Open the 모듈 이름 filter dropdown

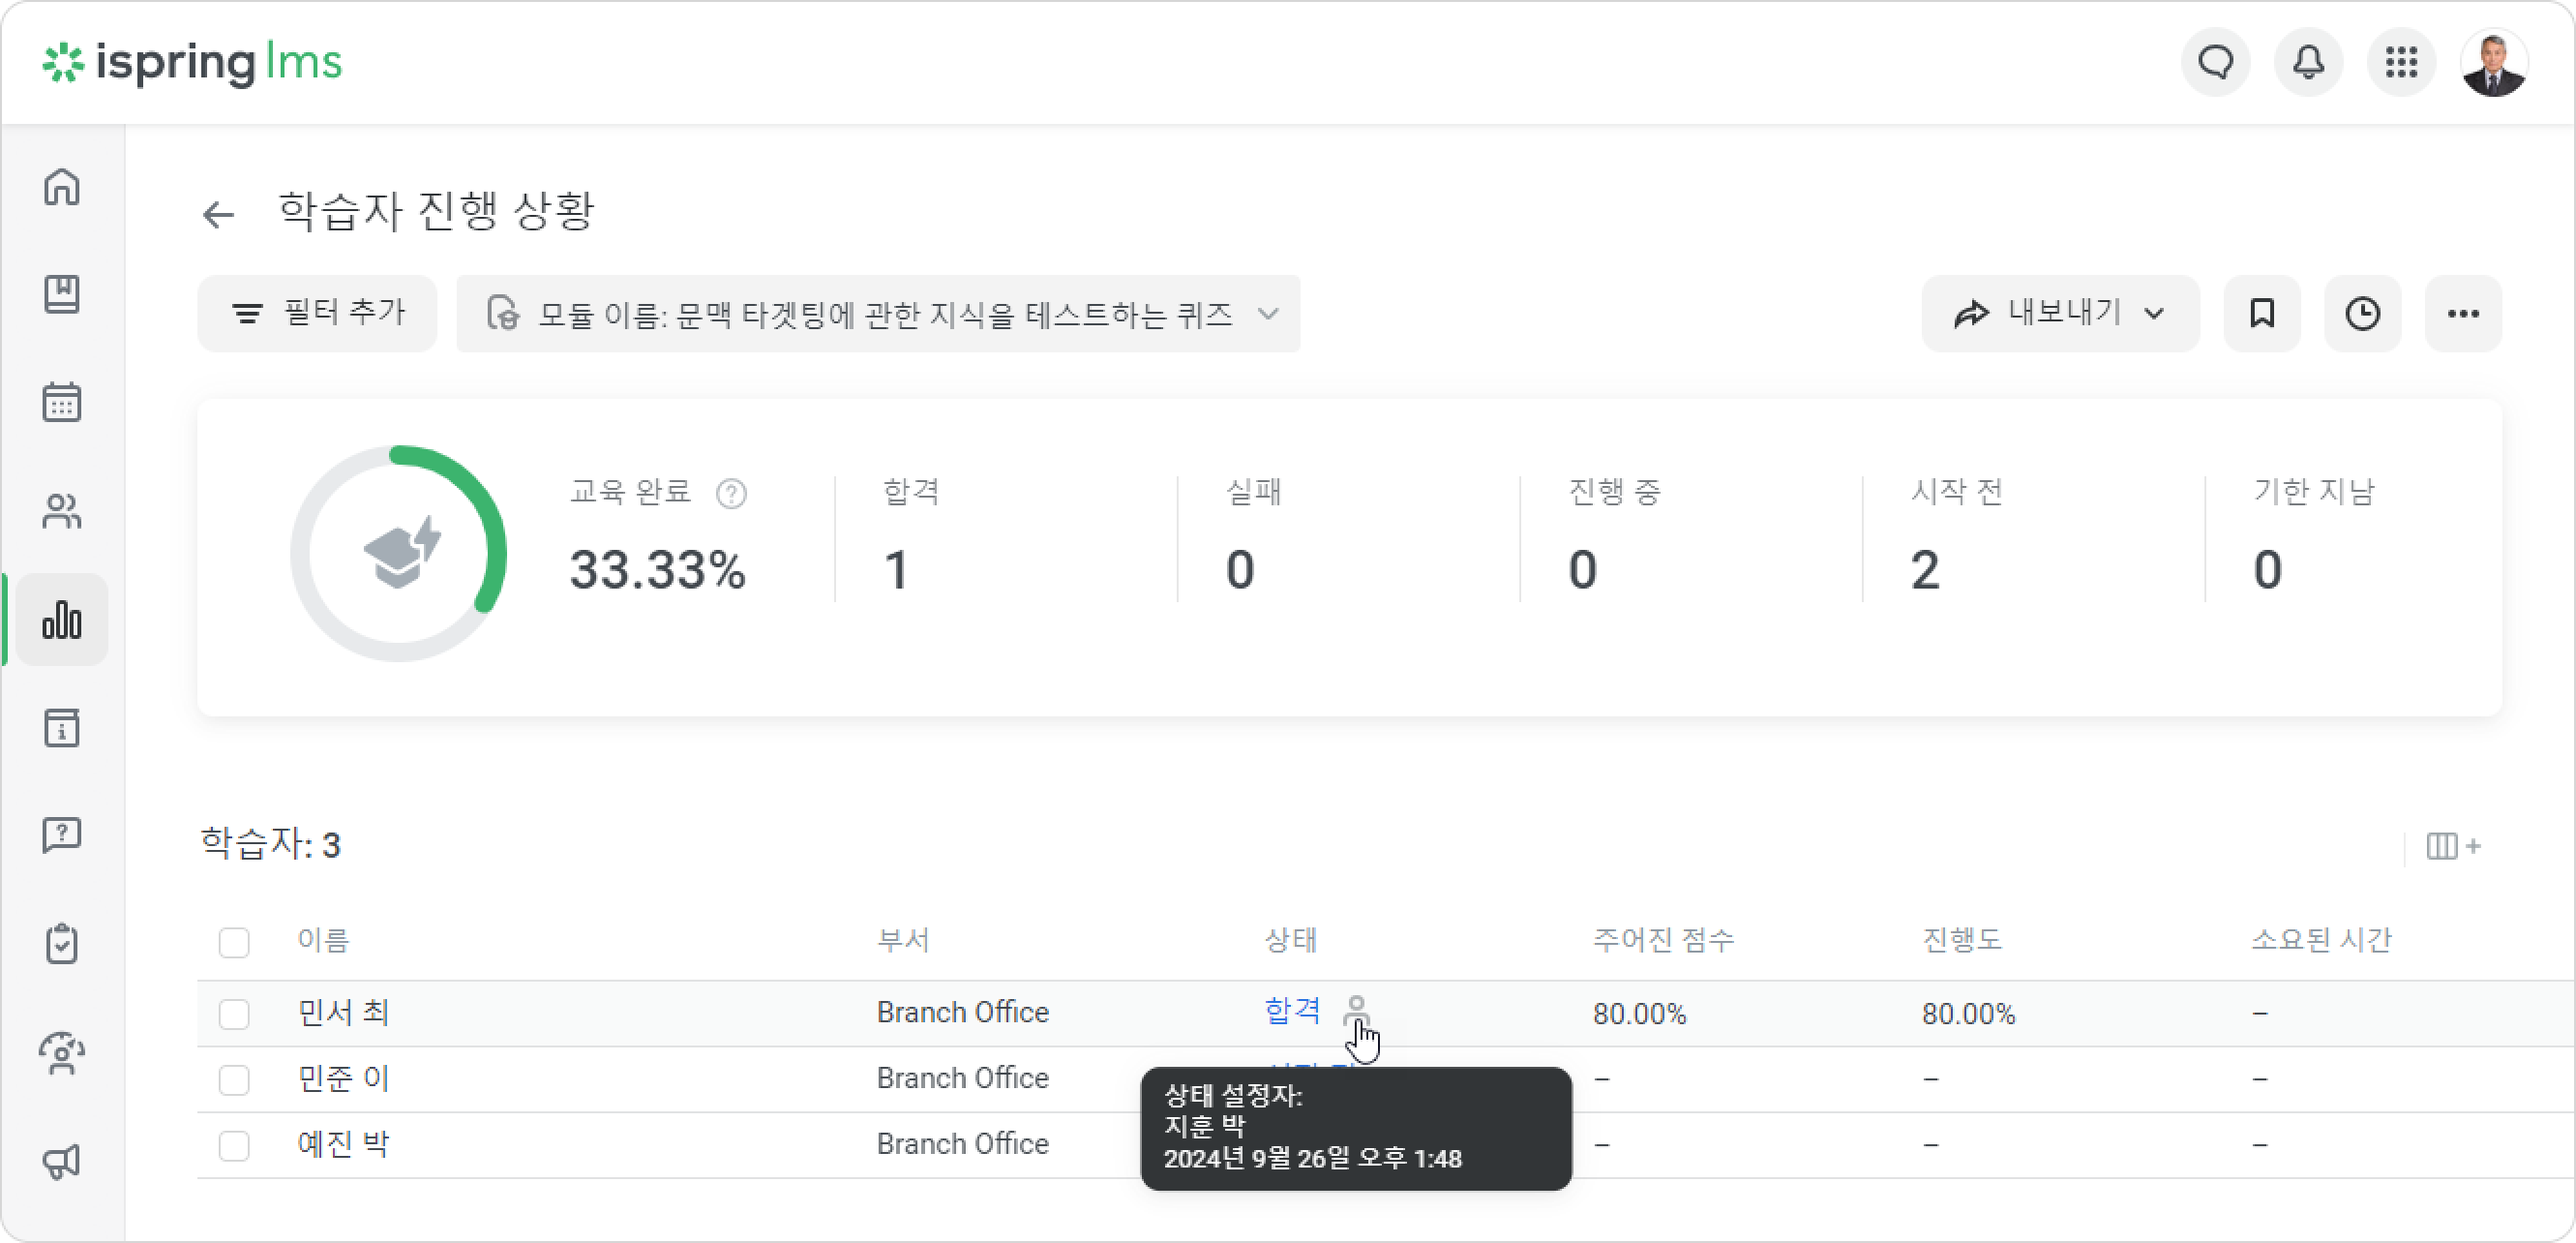coord(878,314)
